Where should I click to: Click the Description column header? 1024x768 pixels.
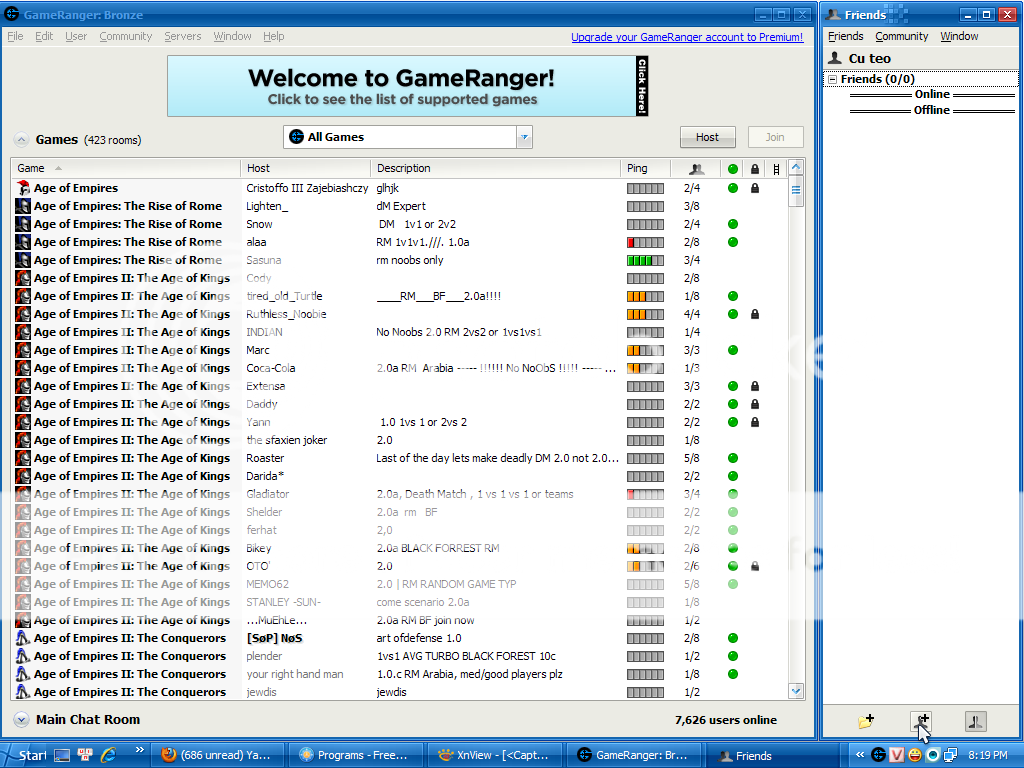pyautogui.click(x=495, y=168)
